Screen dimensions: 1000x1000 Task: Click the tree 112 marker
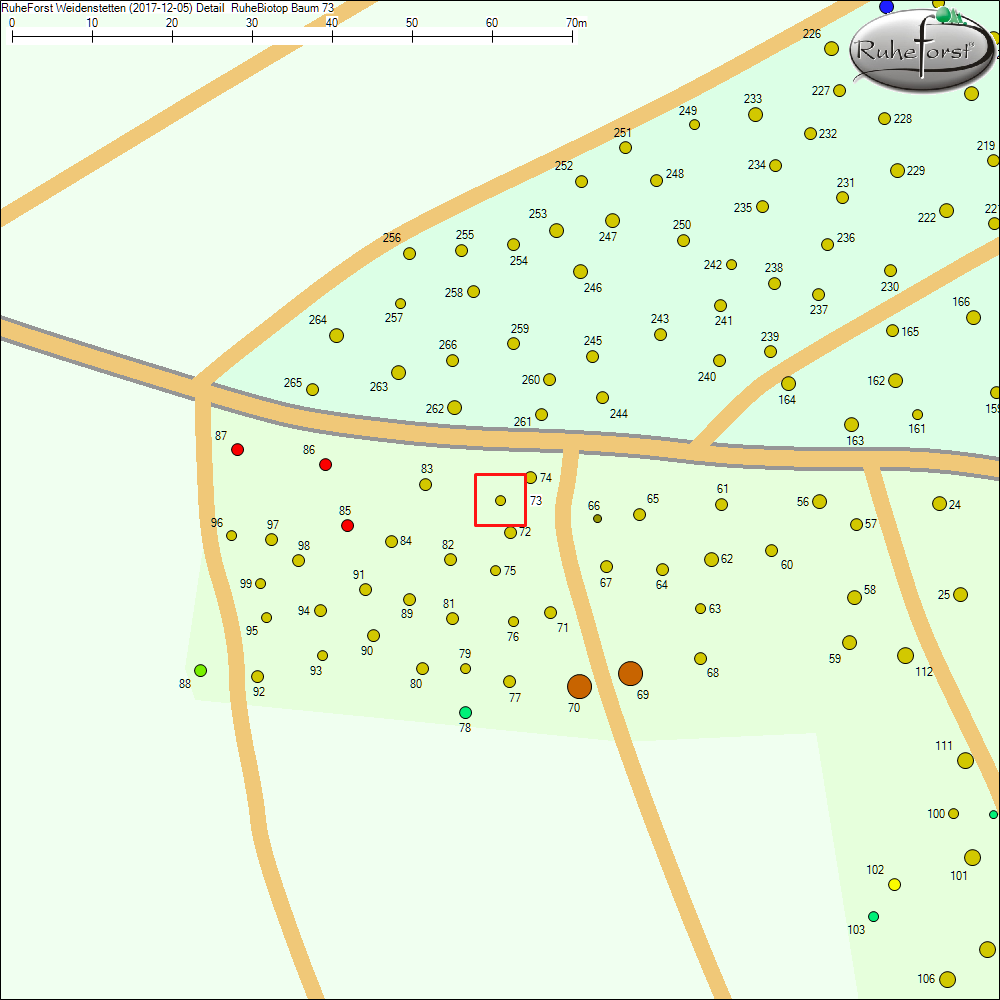tap(905, 656)
